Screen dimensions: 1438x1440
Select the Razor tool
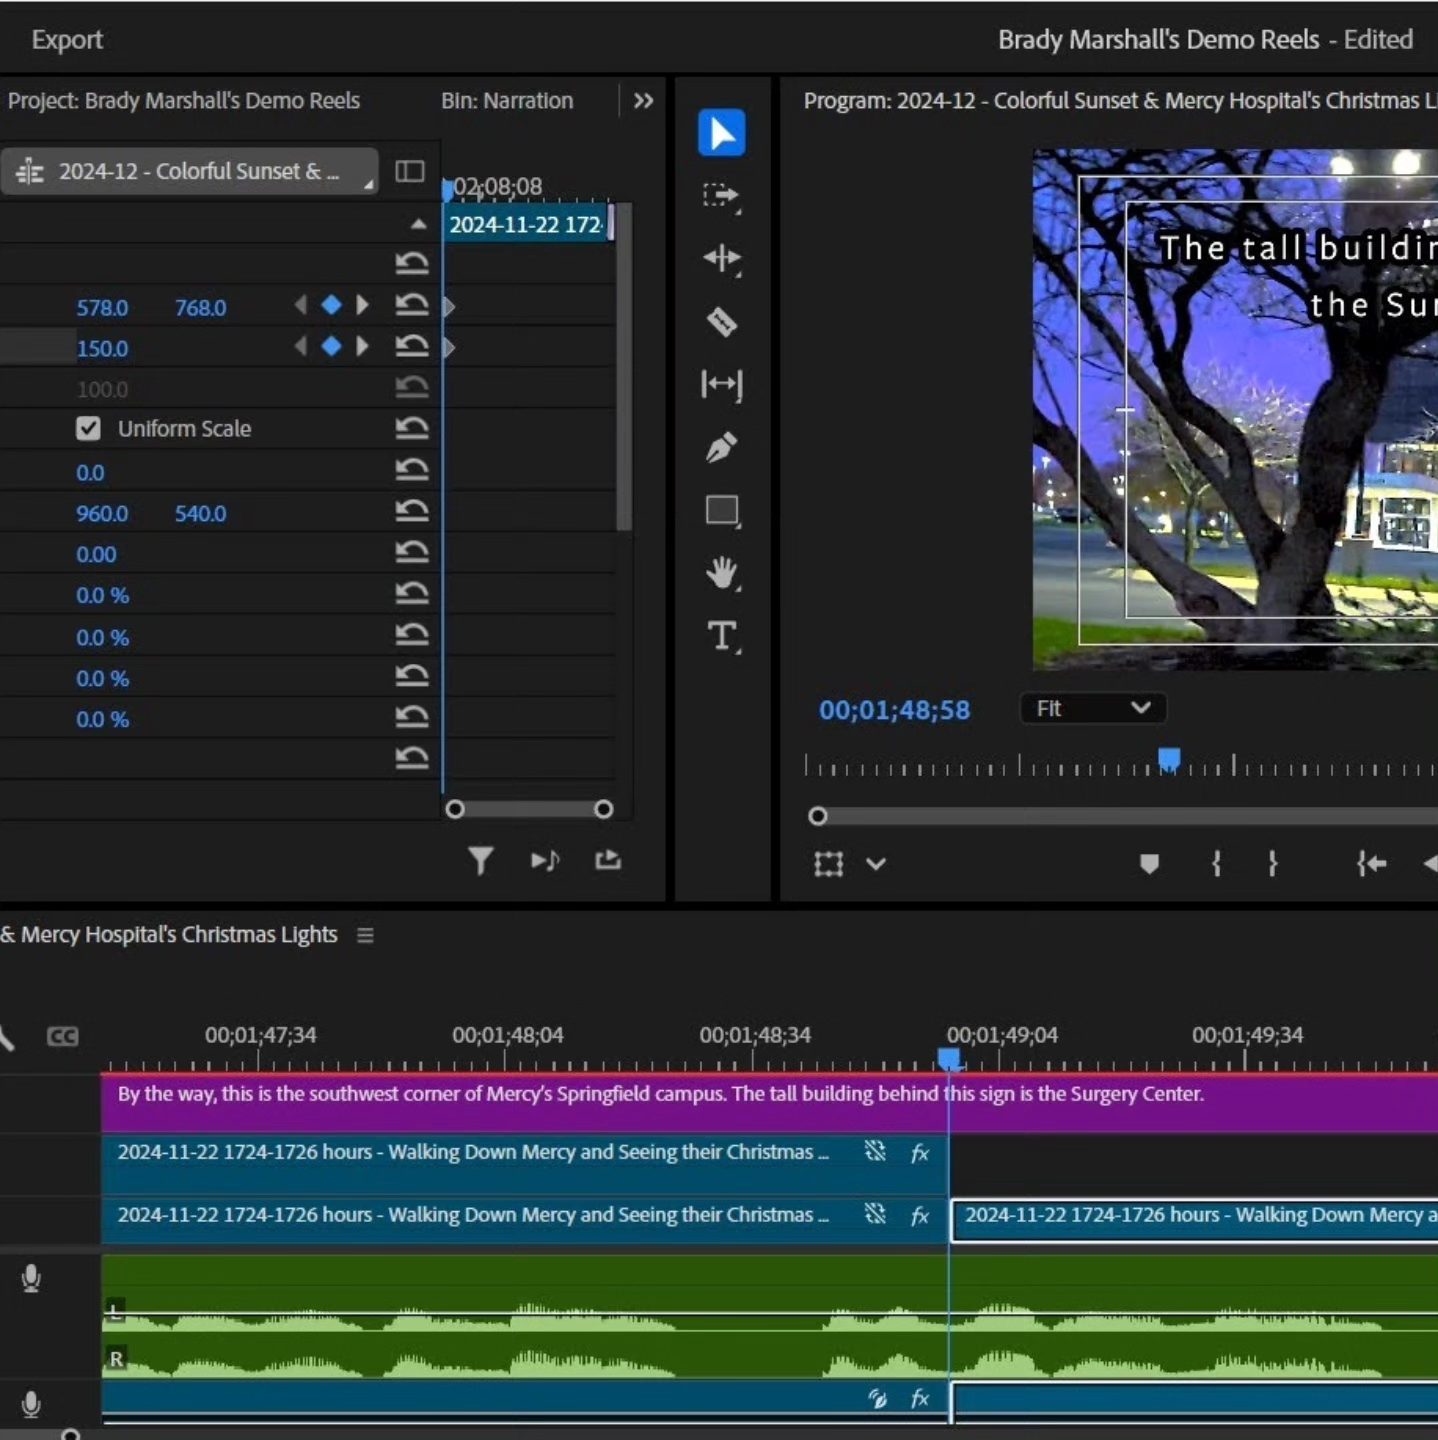(721, 322)
